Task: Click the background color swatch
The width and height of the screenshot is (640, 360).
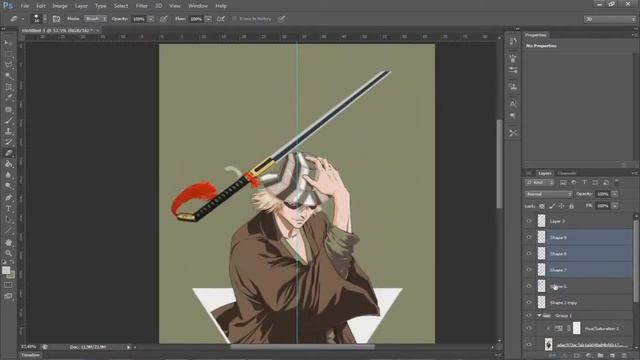Action: click(x=12, y=276)
